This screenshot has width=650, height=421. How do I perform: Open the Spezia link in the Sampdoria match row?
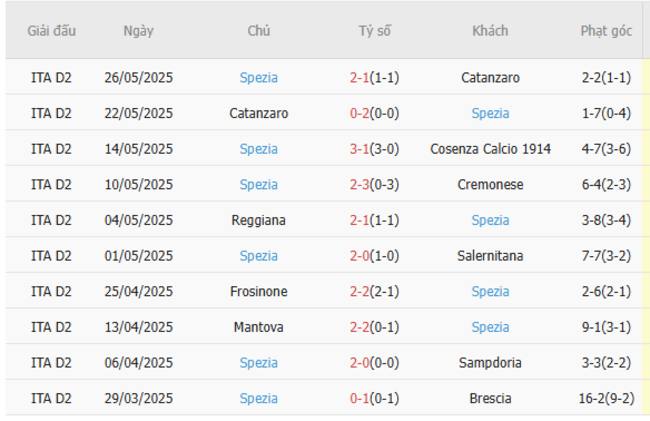coord(259,362)
